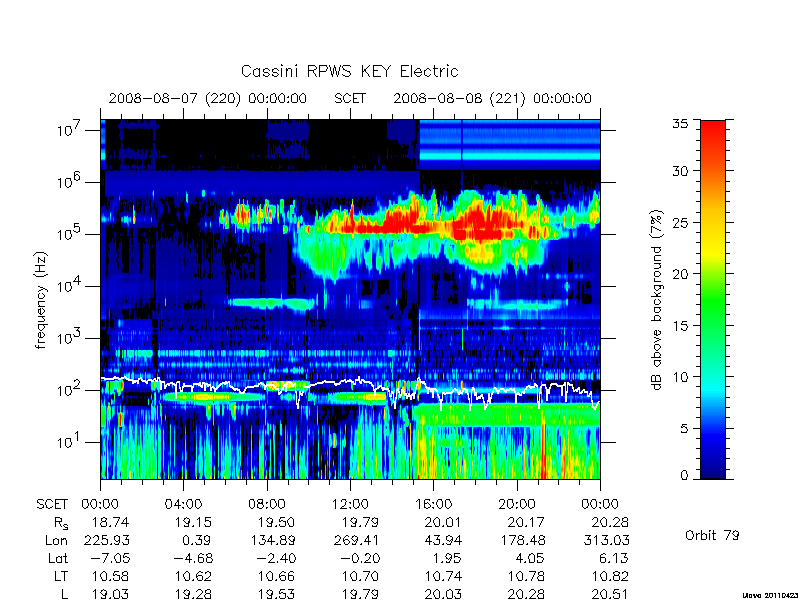Click the plot title 'Cassini RPWS KEY Electric'
The height and width of the screenshot is (600, 800).
pos(349,71)
